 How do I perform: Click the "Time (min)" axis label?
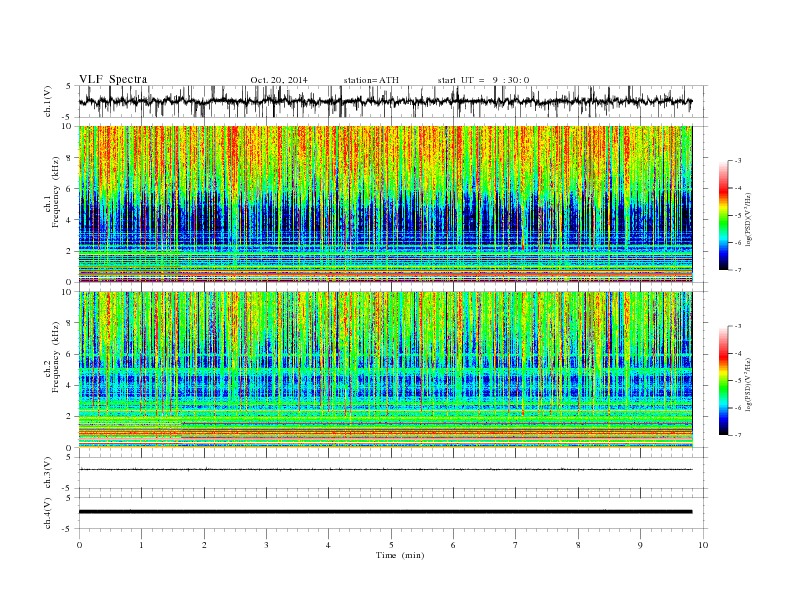pos(400,555)
